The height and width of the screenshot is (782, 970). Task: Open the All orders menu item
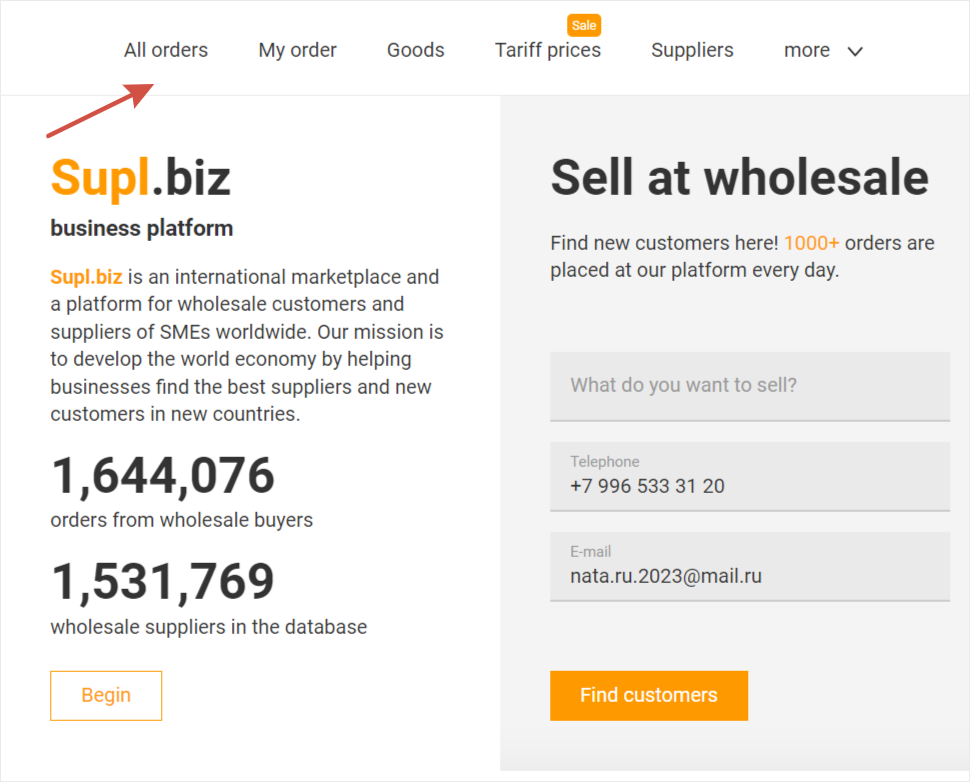click(166, 50)
